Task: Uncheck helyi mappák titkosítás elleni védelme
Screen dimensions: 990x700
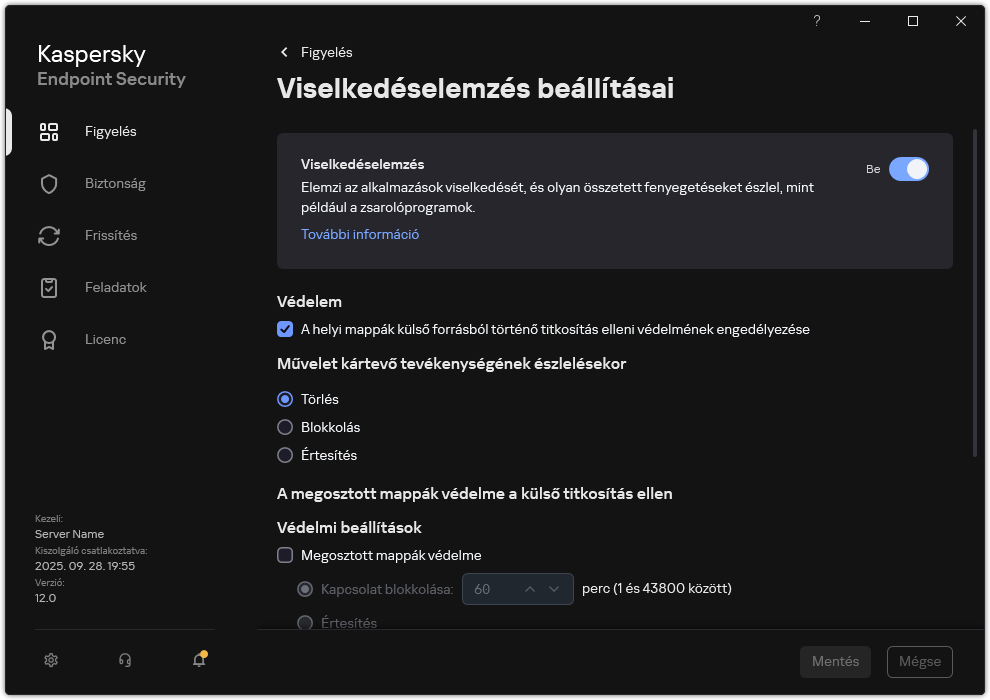Action: (285, 328)
